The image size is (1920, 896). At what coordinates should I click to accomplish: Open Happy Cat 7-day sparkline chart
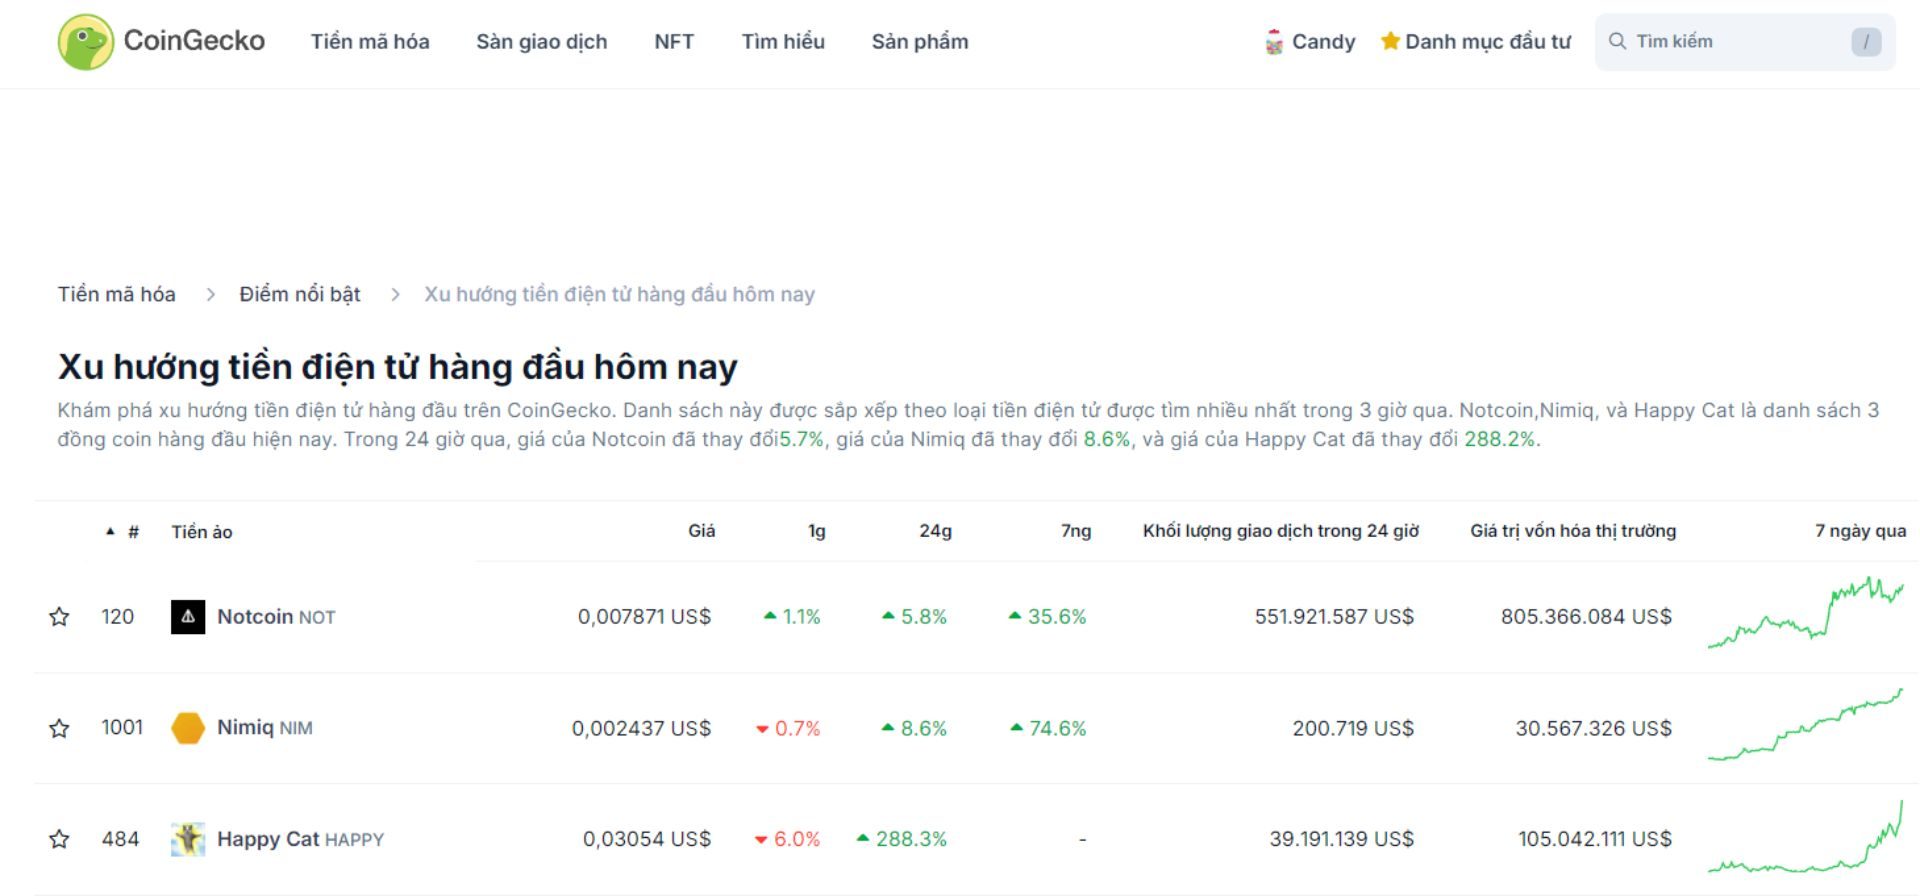(x=1806, y=836)
